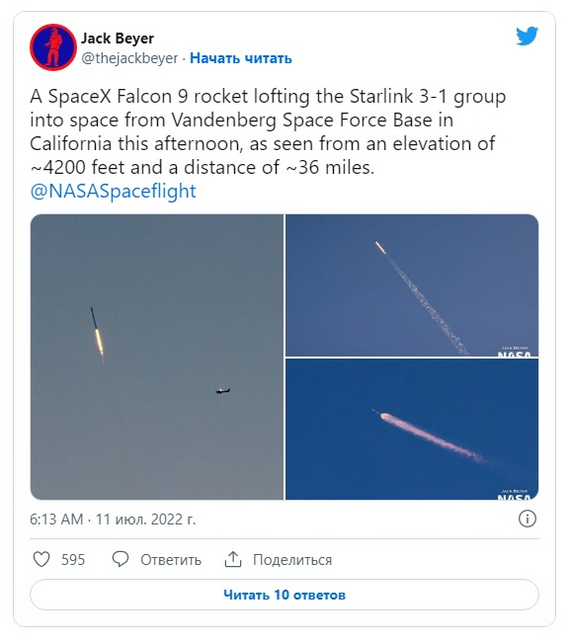Viewport: 570px width, 641px height.
Task: Open the @NASASpaceflight mention
Action: [113, 191]
